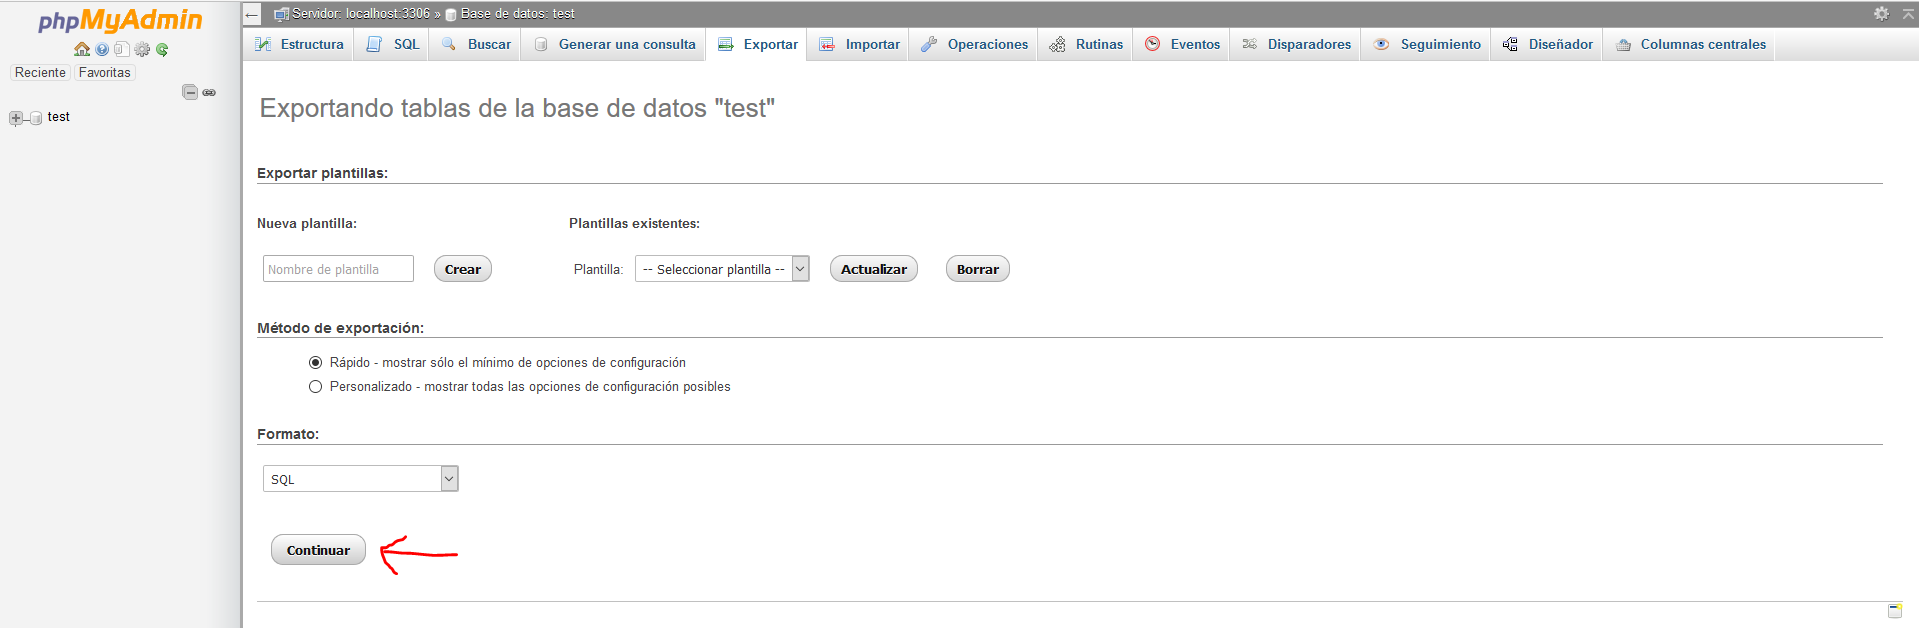Click the Servidor: localhost:3306 breadcrumb link
Image resolution: width=1919 pixels, height=628 pixels.
point(361,14)
